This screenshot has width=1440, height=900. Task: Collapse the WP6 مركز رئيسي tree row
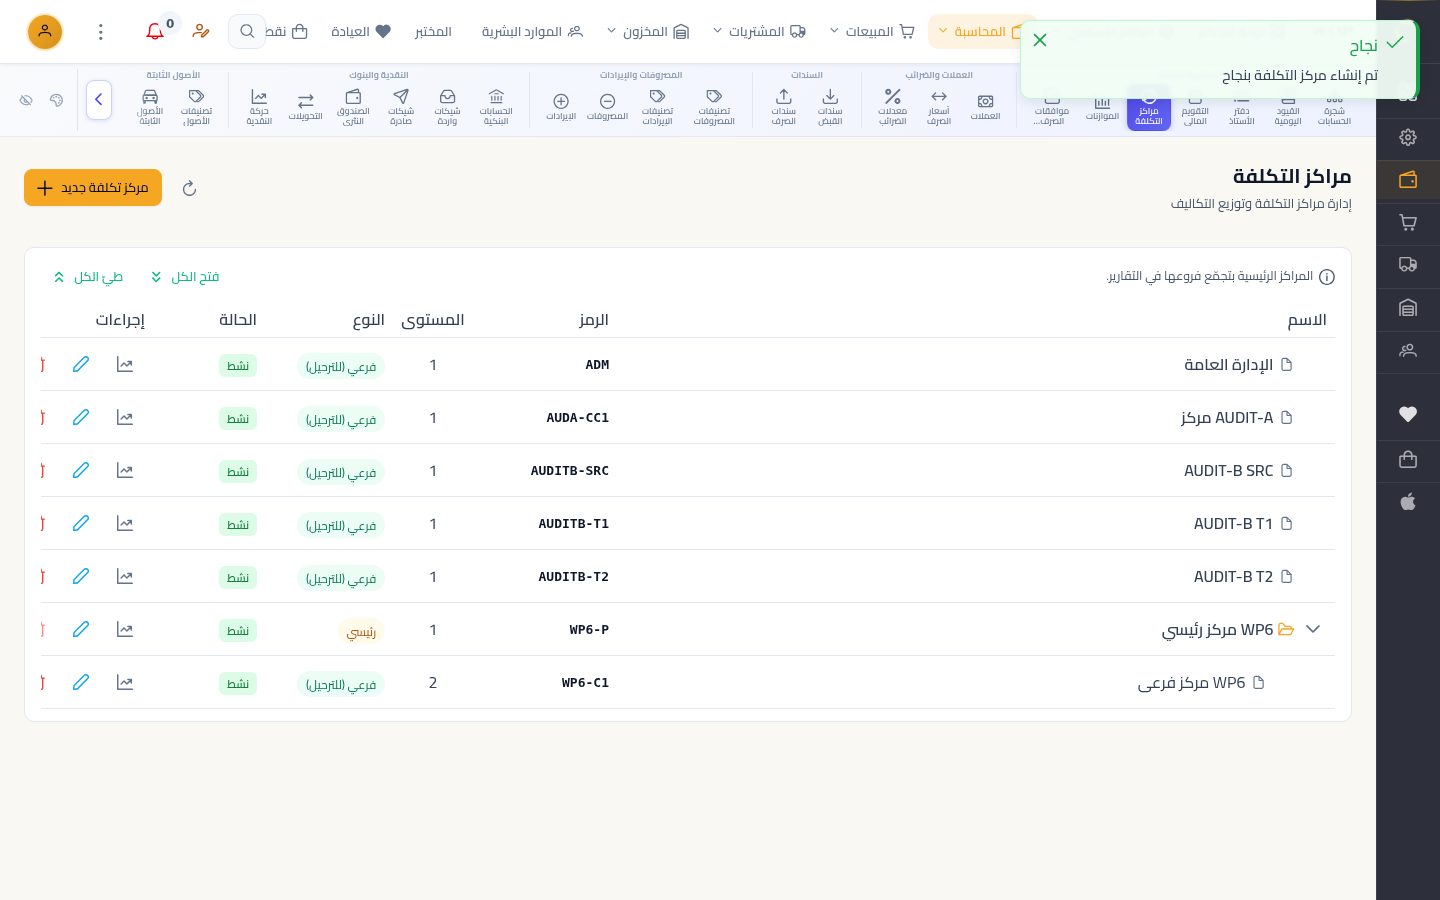point(1313,630)
